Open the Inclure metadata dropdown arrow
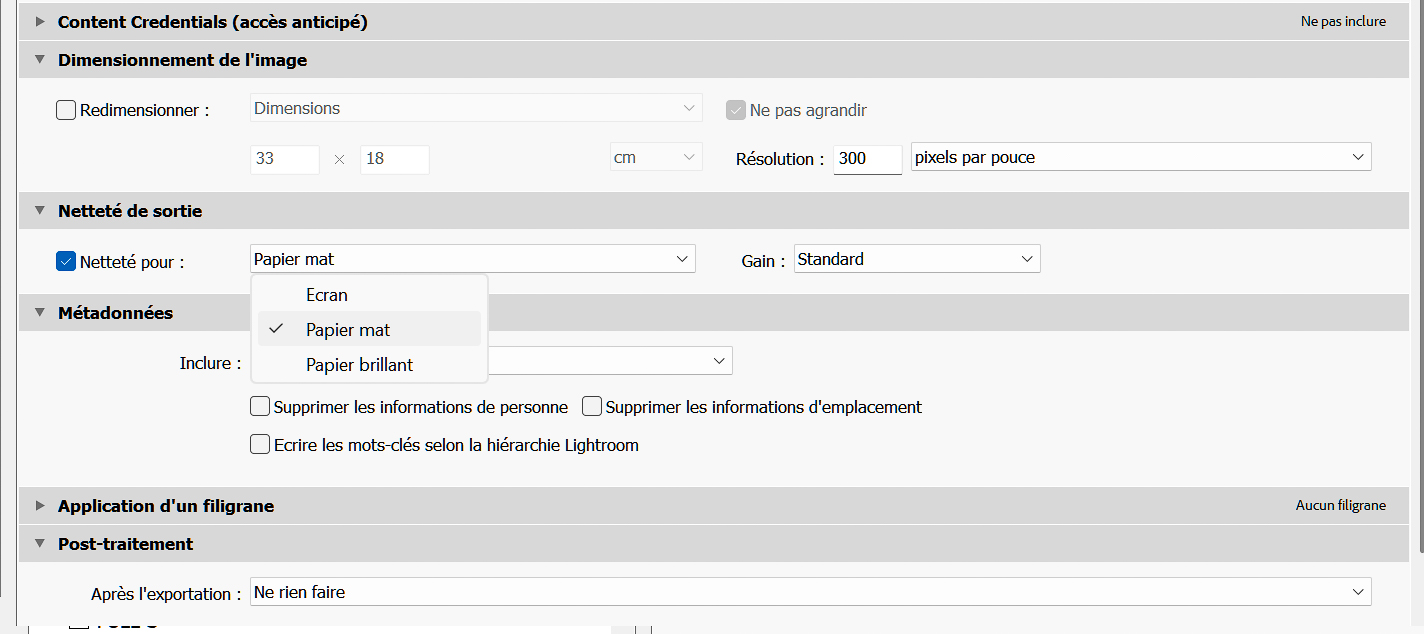The width and height of the screenshot is (1424, 634). coord(718,361)
